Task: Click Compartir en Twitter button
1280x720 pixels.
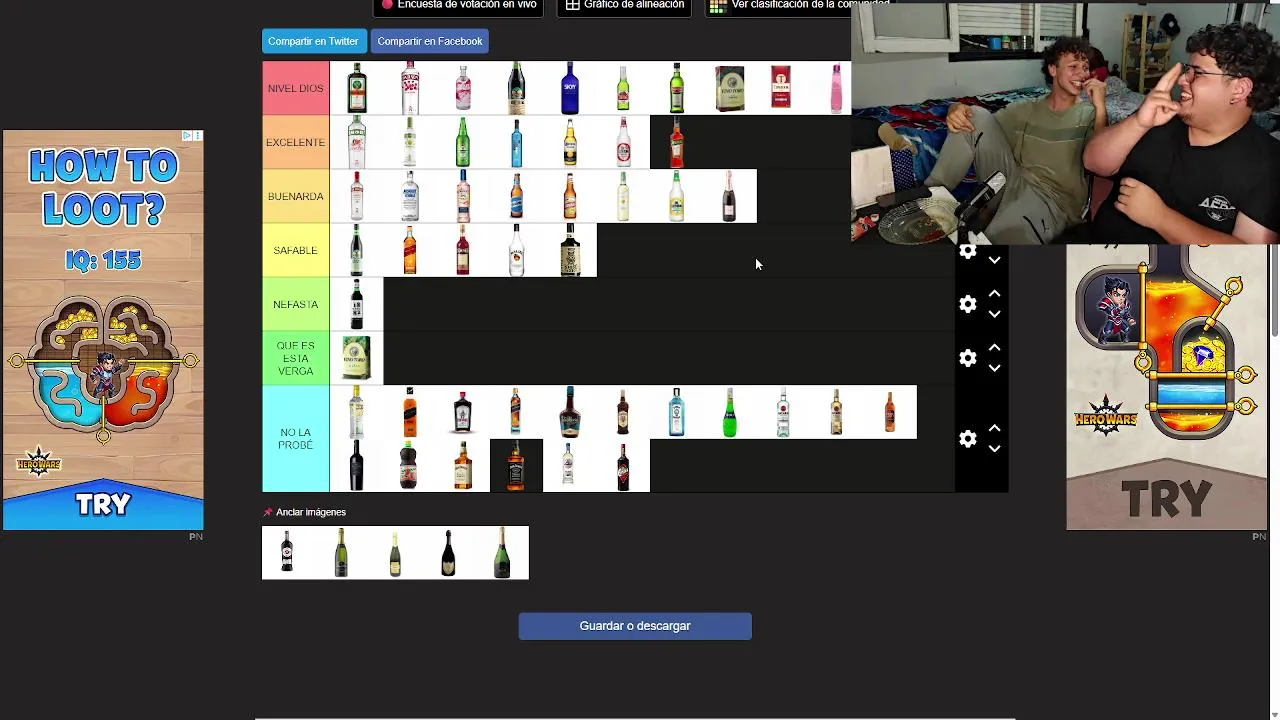Action: click(x=313, y=41)
